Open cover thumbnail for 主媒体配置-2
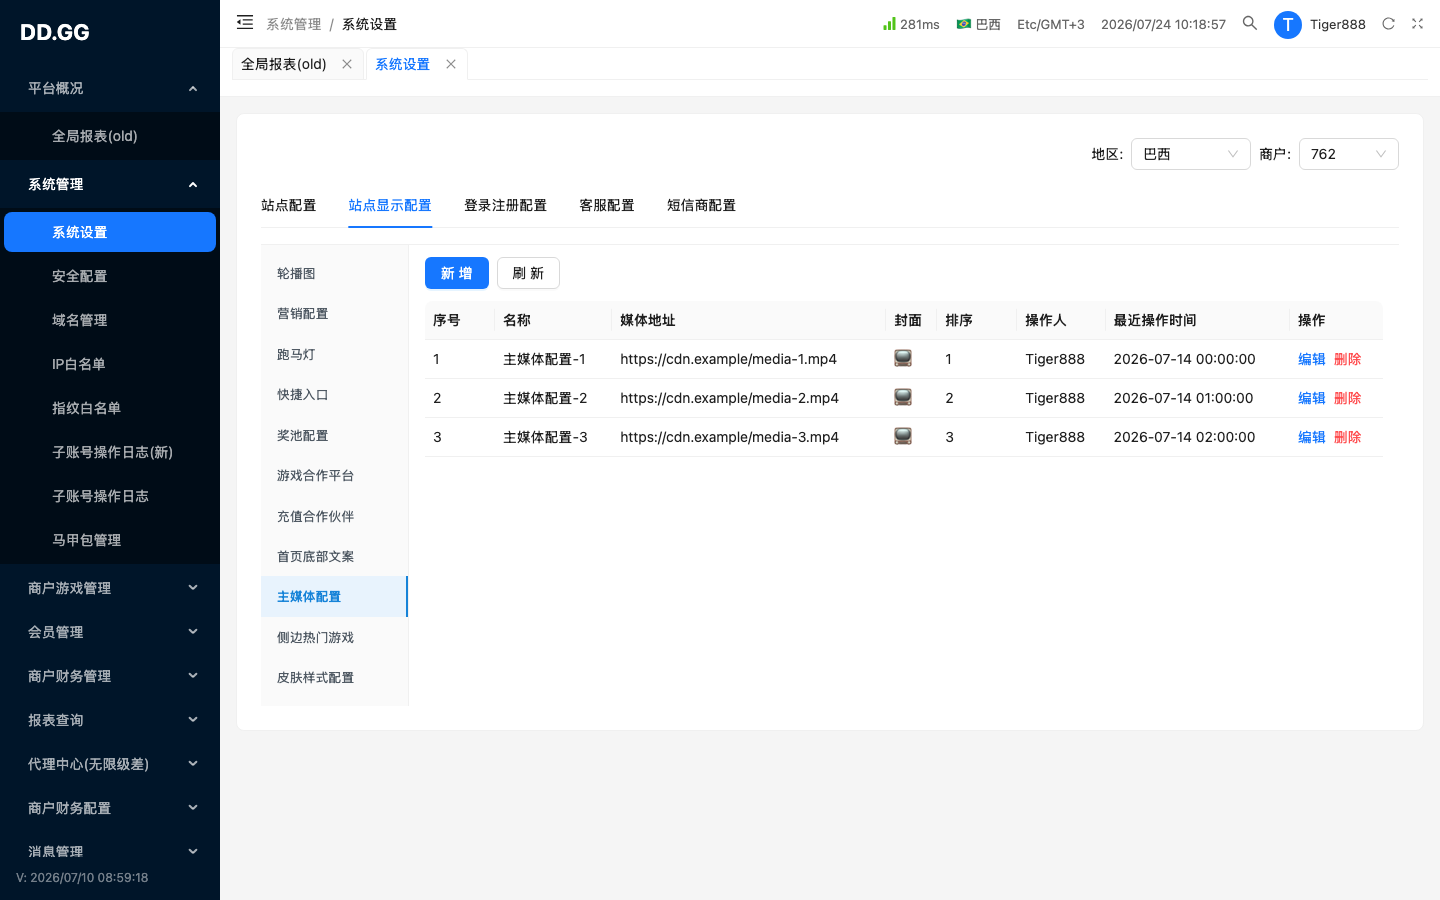1440x900 pixels. pyautogui.click(x=903, y=397)
